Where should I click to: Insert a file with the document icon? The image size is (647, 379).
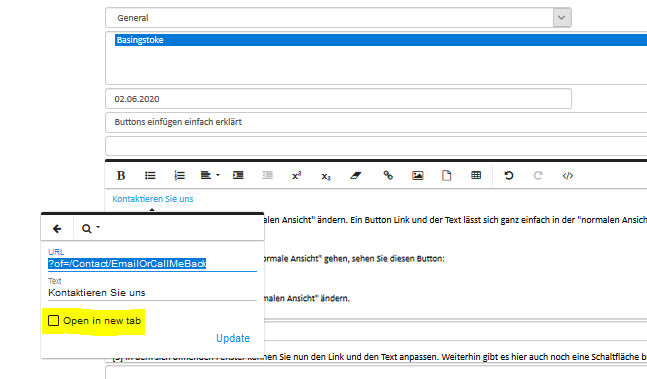(446, 176)
